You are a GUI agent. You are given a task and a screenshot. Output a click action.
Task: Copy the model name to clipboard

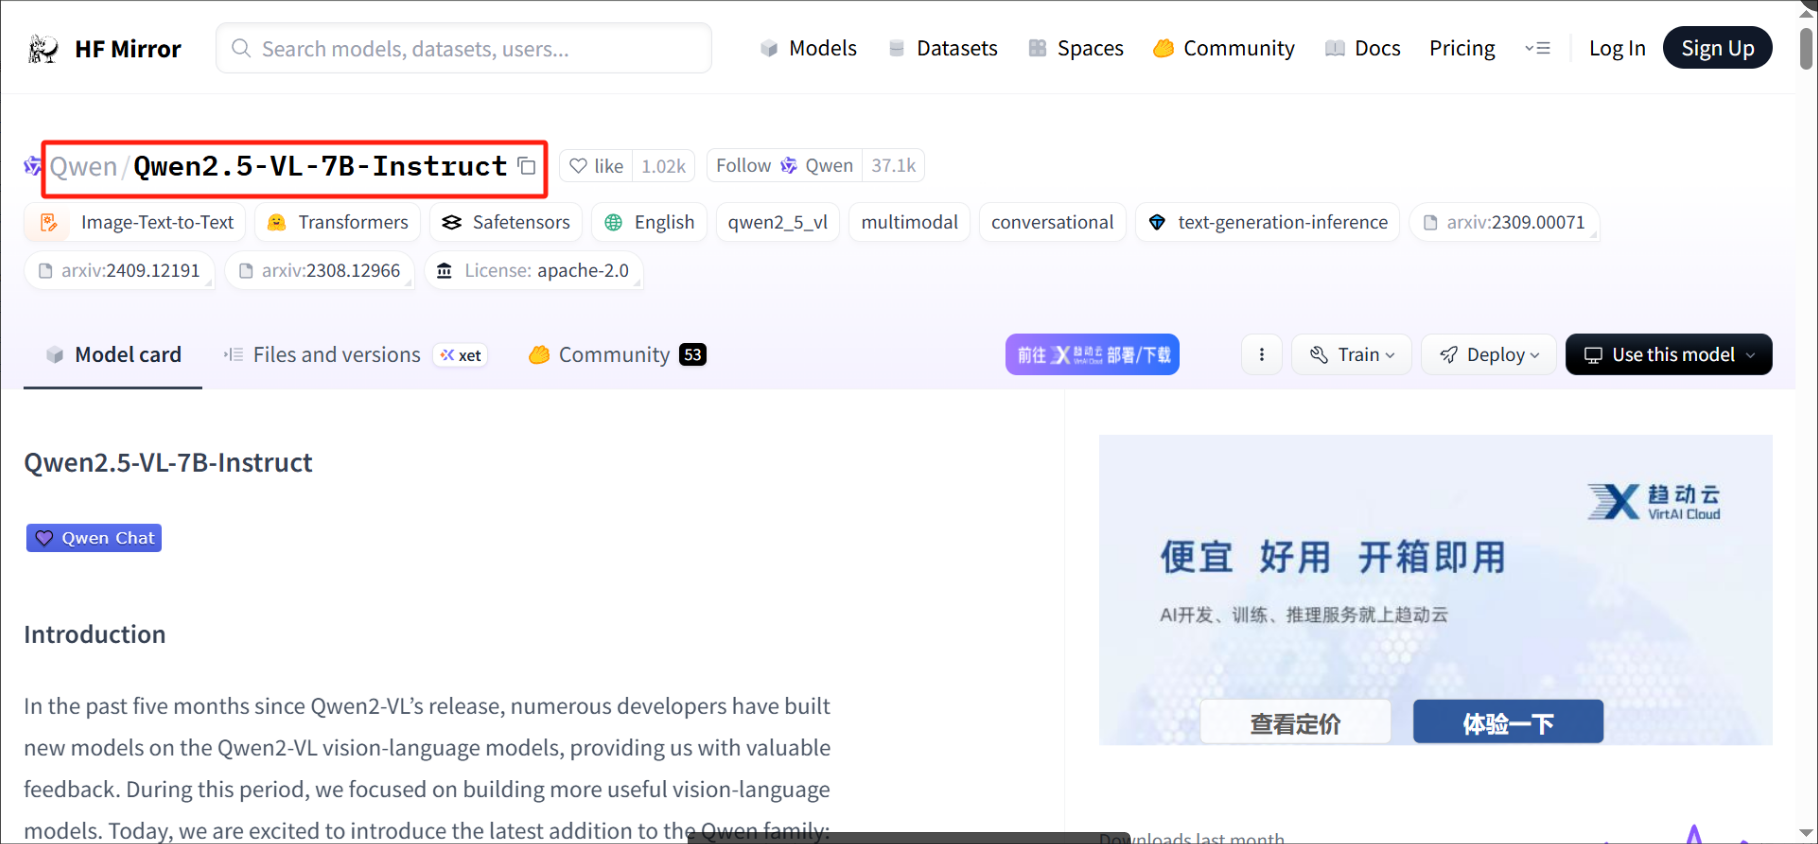tap(527, 166)
